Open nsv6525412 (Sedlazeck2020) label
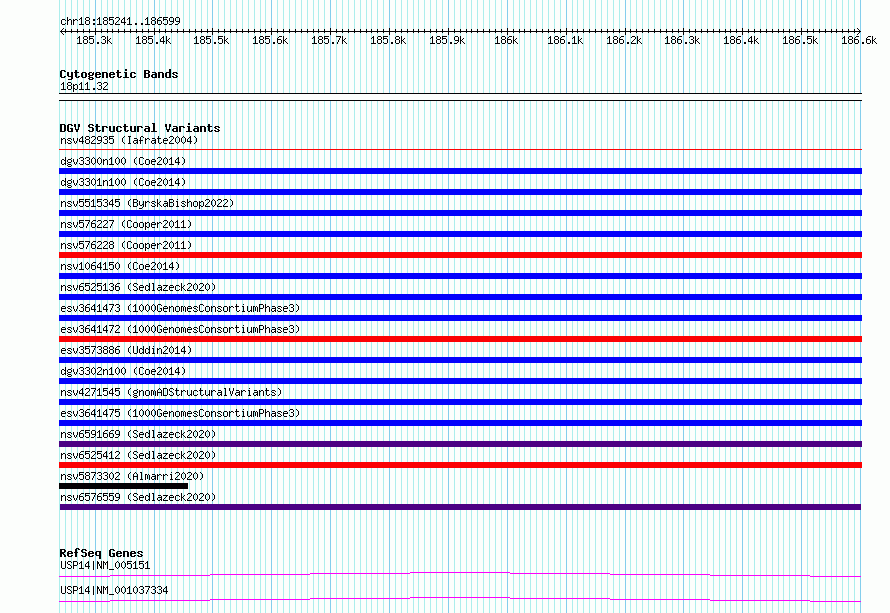 138,455
